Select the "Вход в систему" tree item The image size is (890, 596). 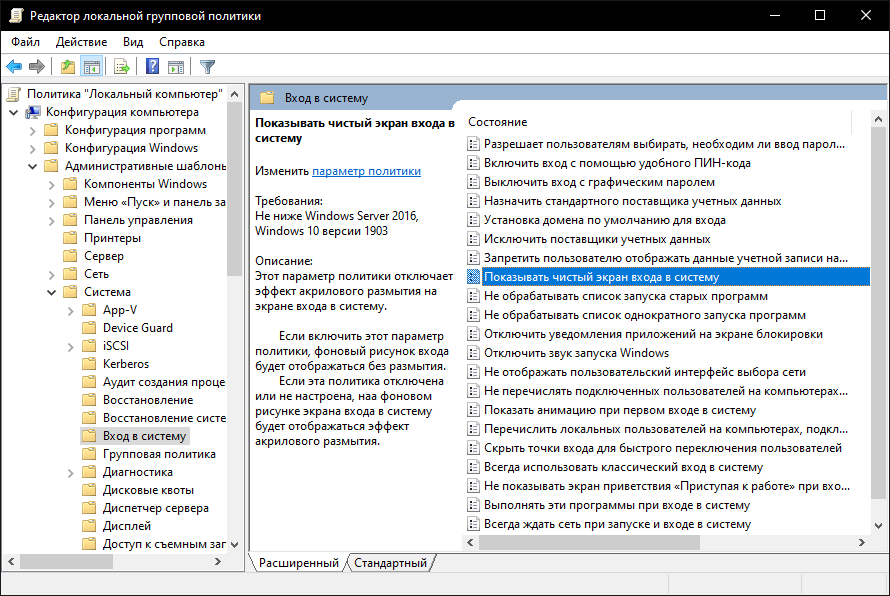pos(145,436)
